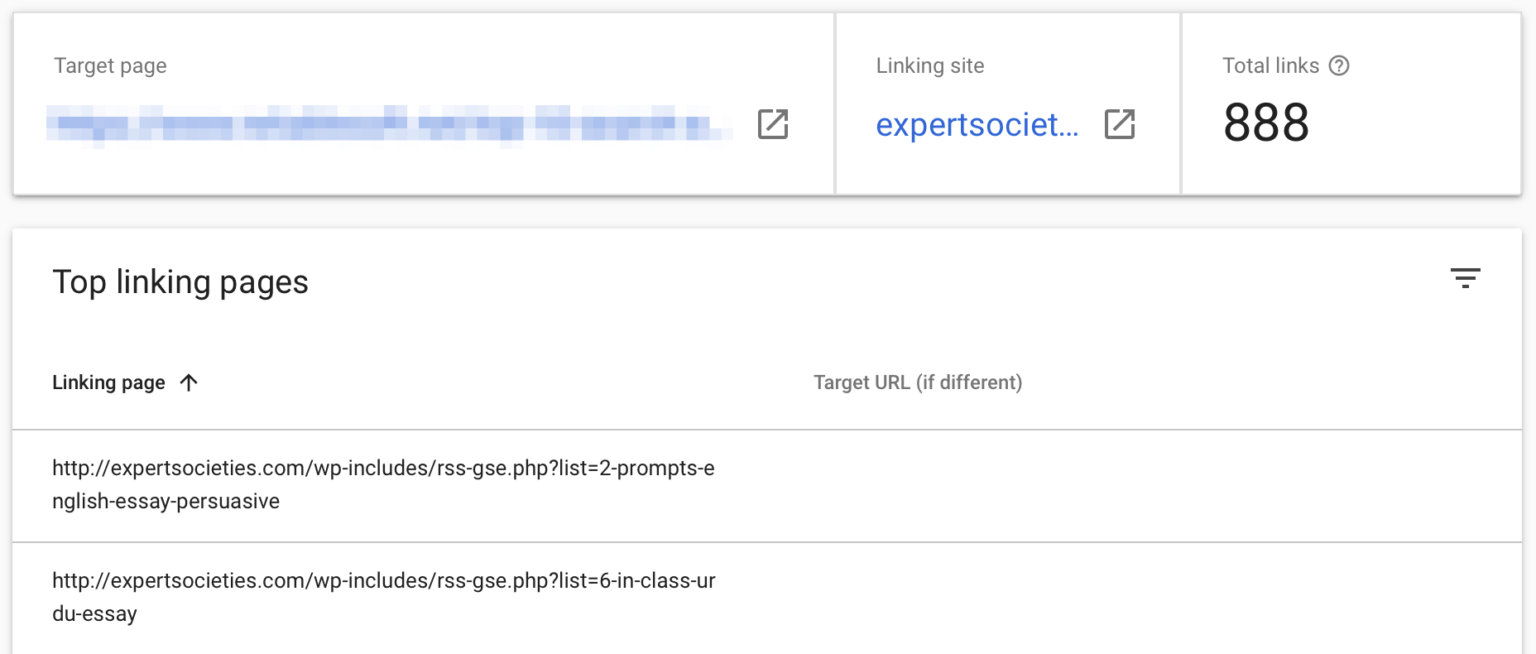Open the target page via its external link icon
The height and width of the screenshot is (654, 1536).
click(771, 124)
